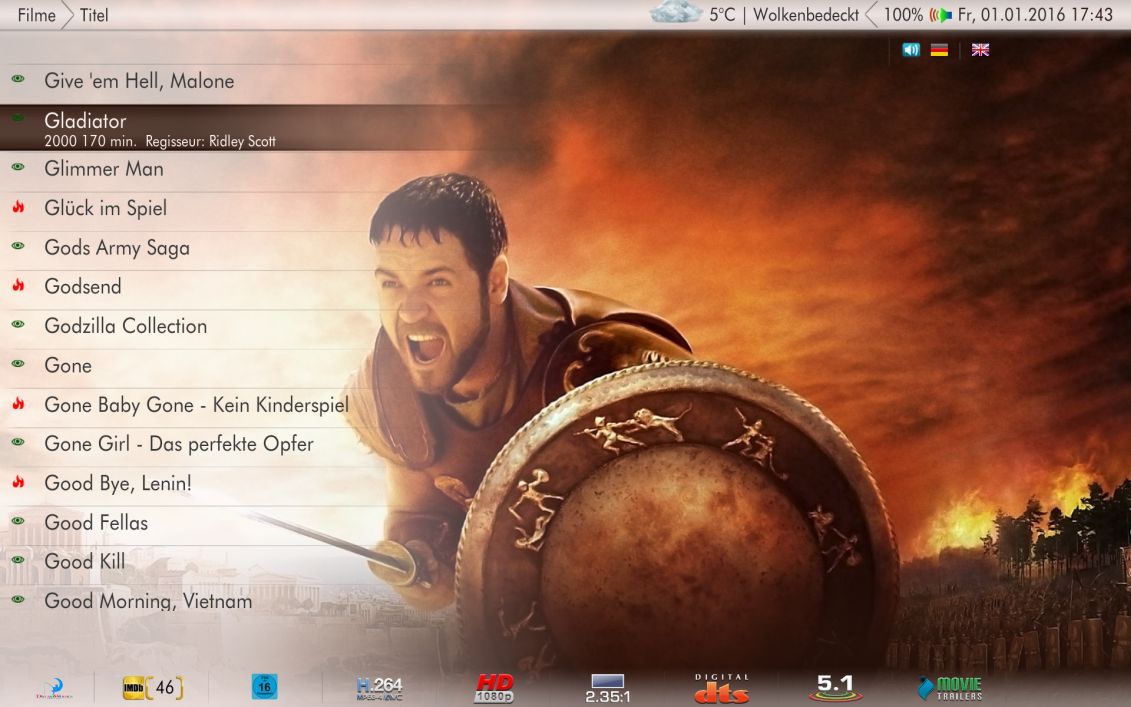Screen dimensions: 1131x707
Task: Click the 2.35:1 aspect ratio icon
Action: coord(607,689)
